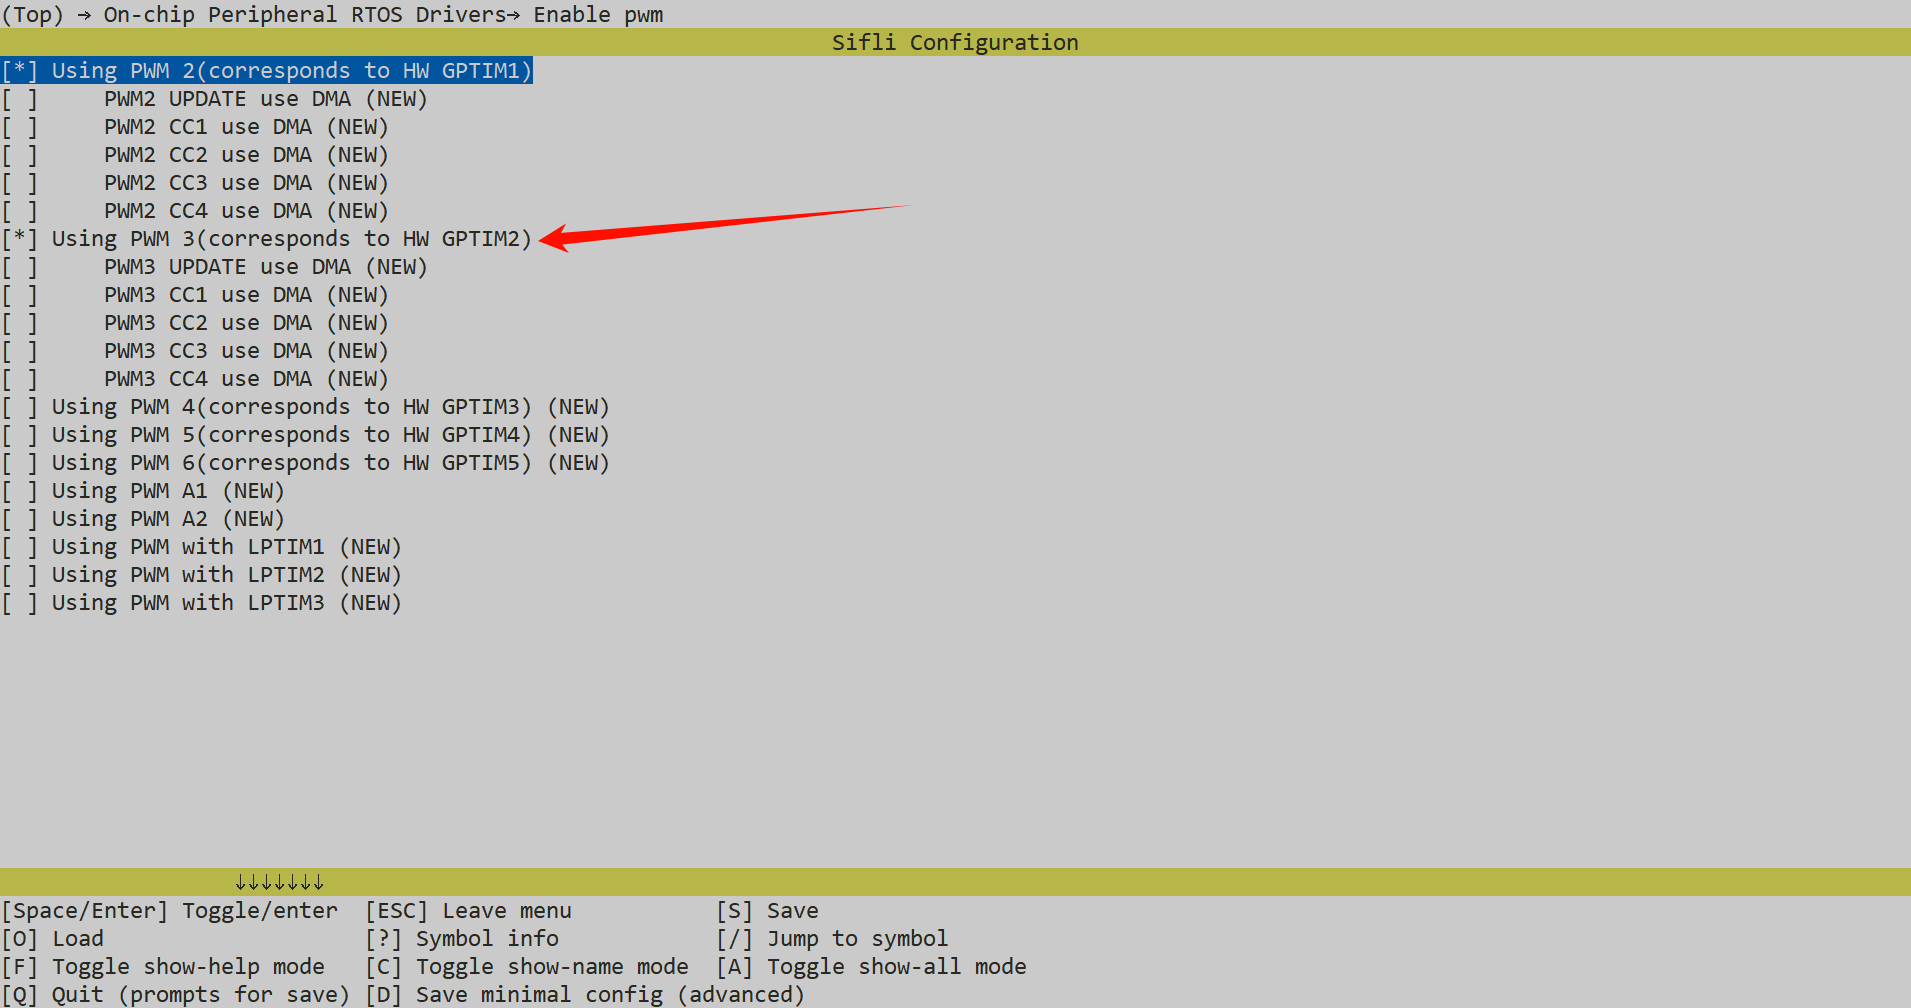Viewport: 1911px width, 1008px height.
Task: Enable the Using PWM A1 option
Action: pyautogui.click(x=20, y=491)
